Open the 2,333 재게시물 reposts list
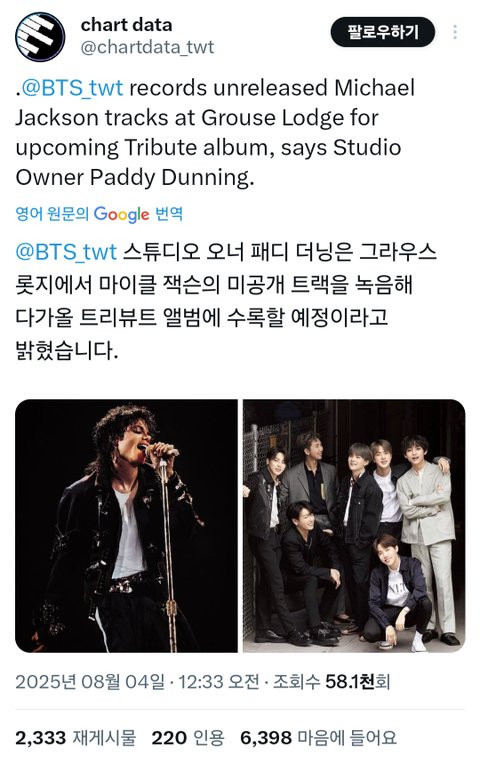This screenshot has height=764, width=480. coord(76,738)
